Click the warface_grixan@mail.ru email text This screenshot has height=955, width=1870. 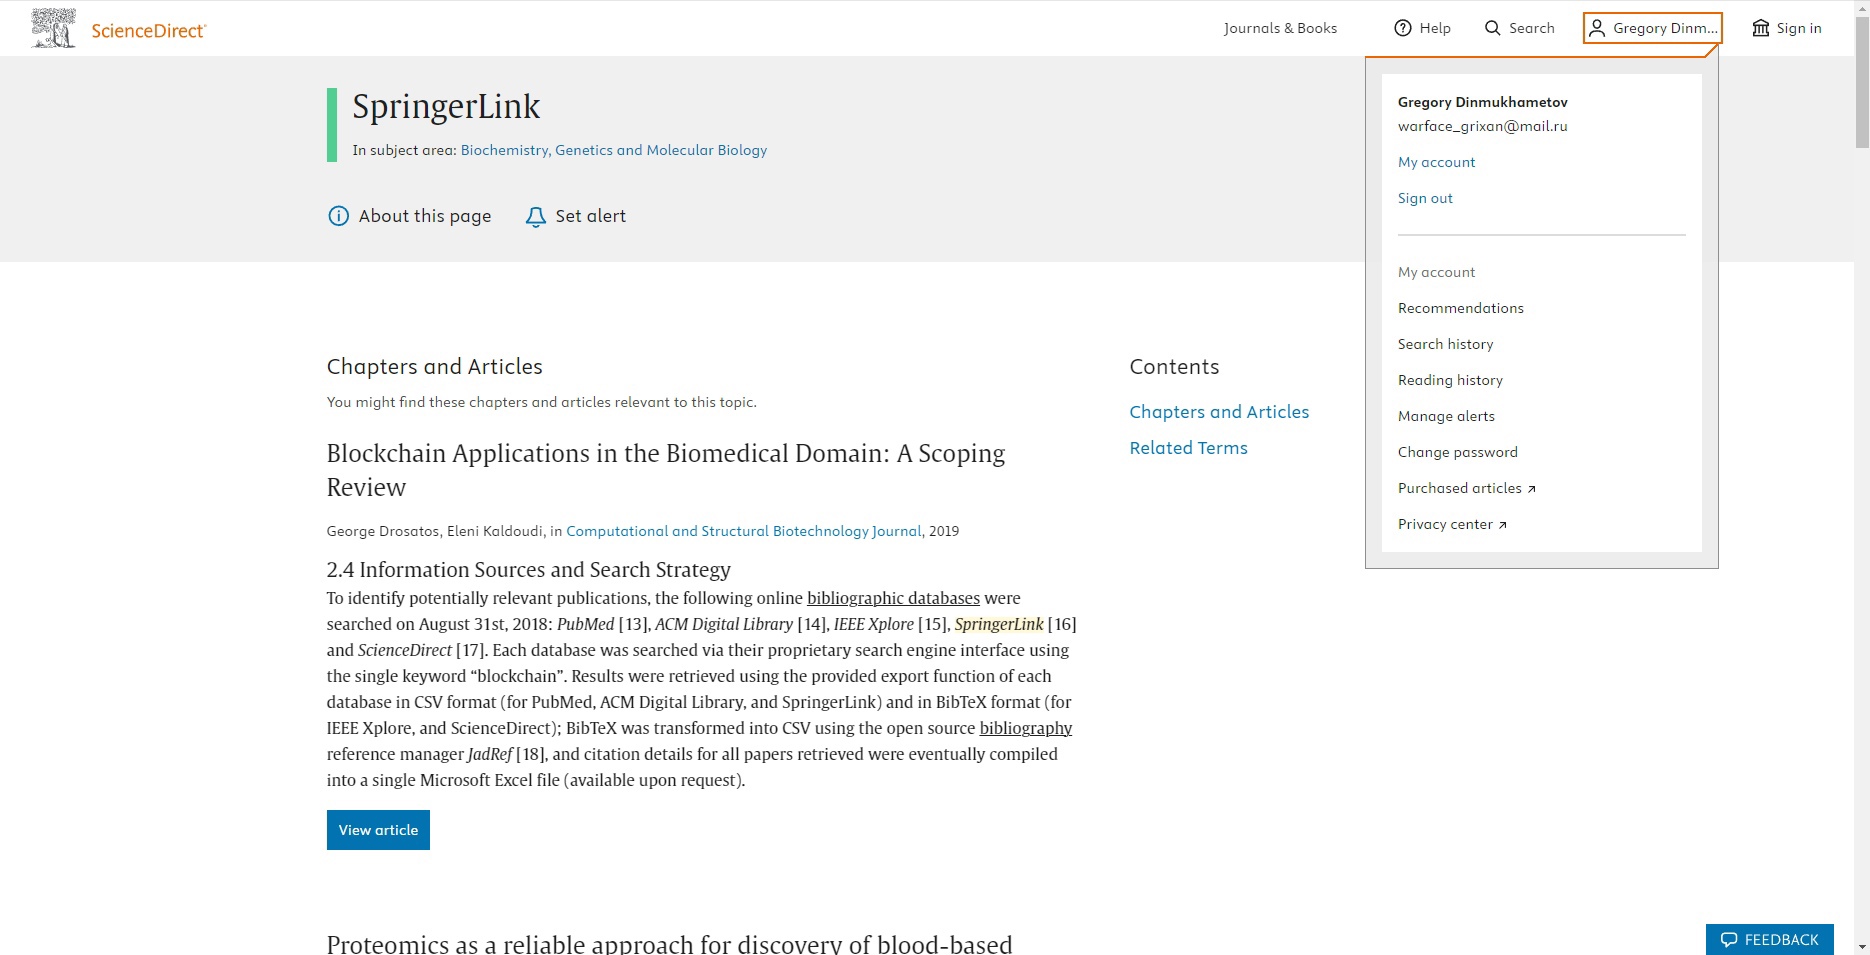tap(1482, 126)
